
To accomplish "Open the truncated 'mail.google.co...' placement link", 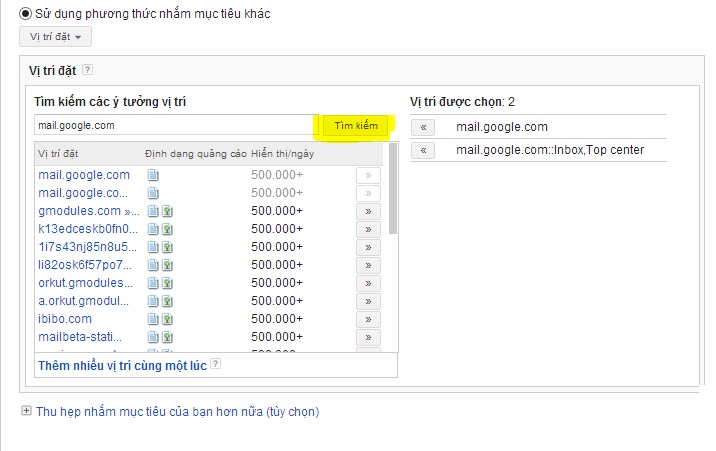I will pos(83,193).
